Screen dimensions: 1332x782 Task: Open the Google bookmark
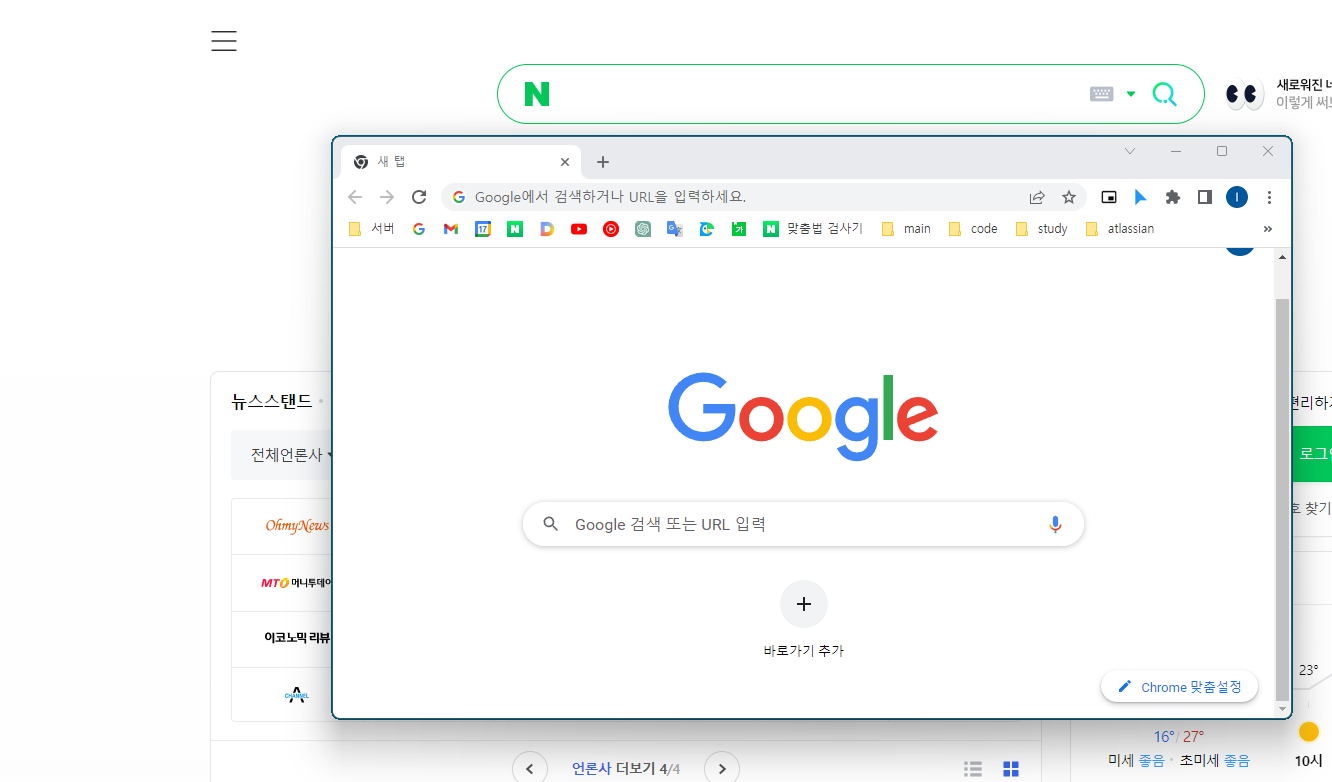[419, 229]
